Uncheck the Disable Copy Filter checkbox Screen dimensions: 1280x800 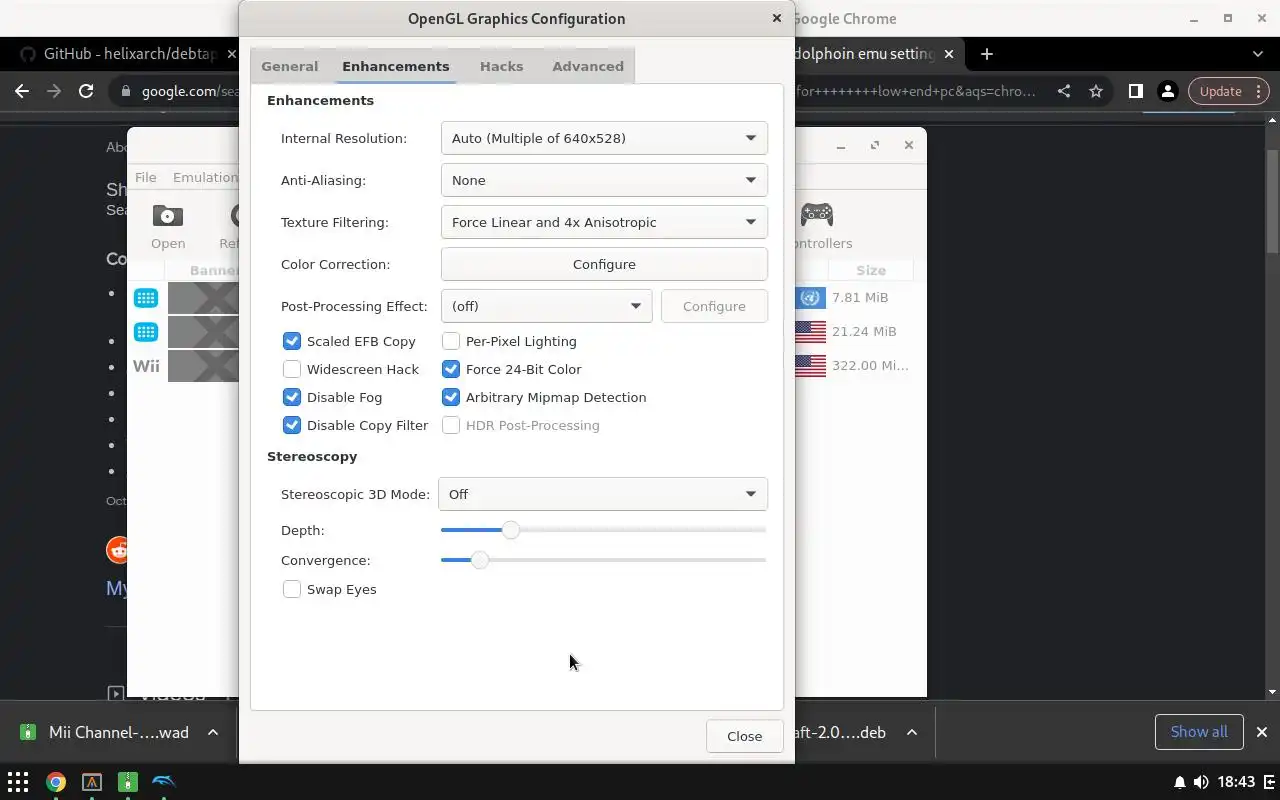coord(292,425)
